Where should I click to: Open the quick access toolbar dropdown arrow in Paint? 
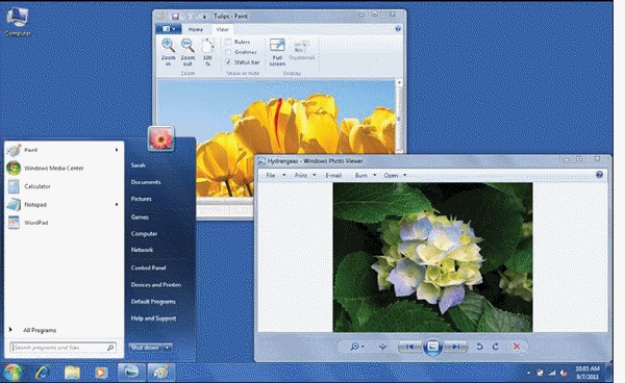204,17
